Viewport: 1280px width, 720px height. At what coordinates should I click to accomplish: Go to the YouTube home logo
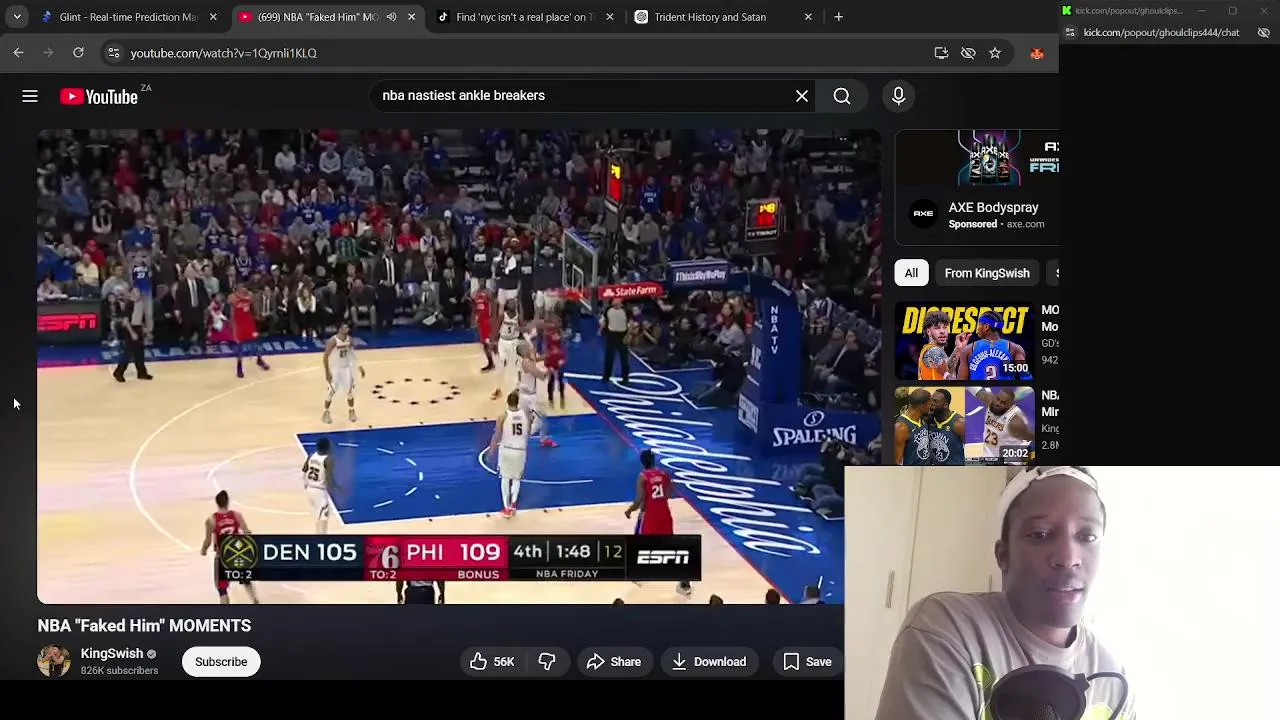[x=99, y=96]
